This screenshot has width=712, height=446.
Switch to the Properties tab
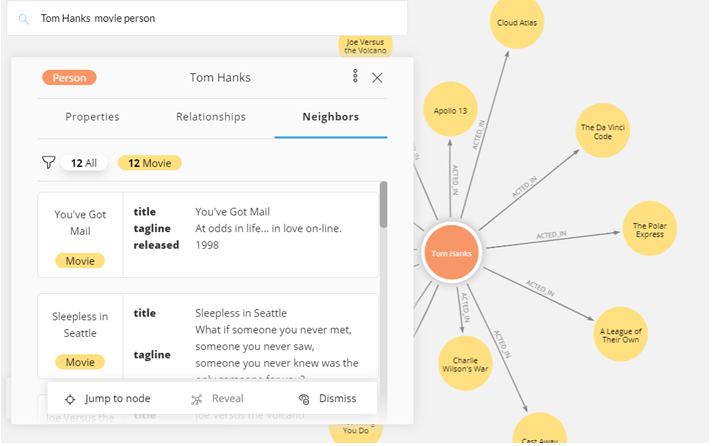click(92, 117)
